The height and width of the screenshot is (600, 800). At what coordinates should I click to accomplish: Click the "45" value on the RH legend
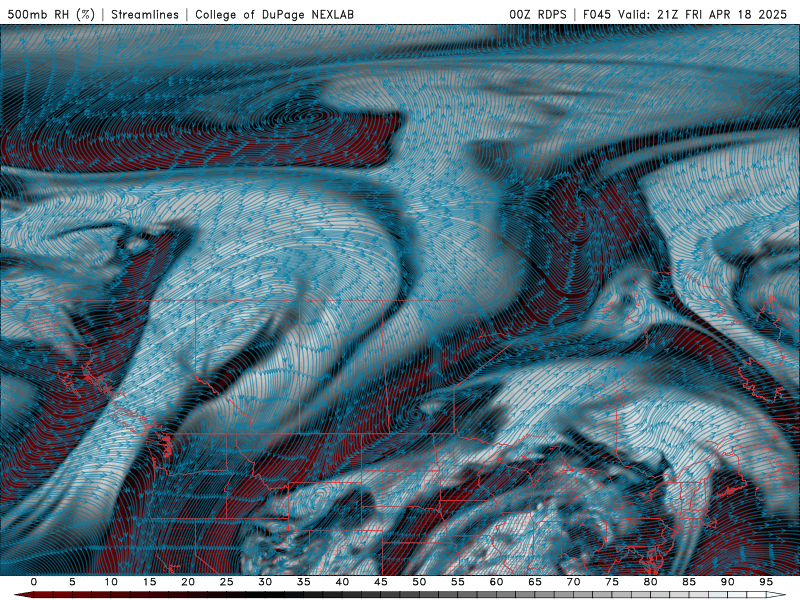[381, 582]
